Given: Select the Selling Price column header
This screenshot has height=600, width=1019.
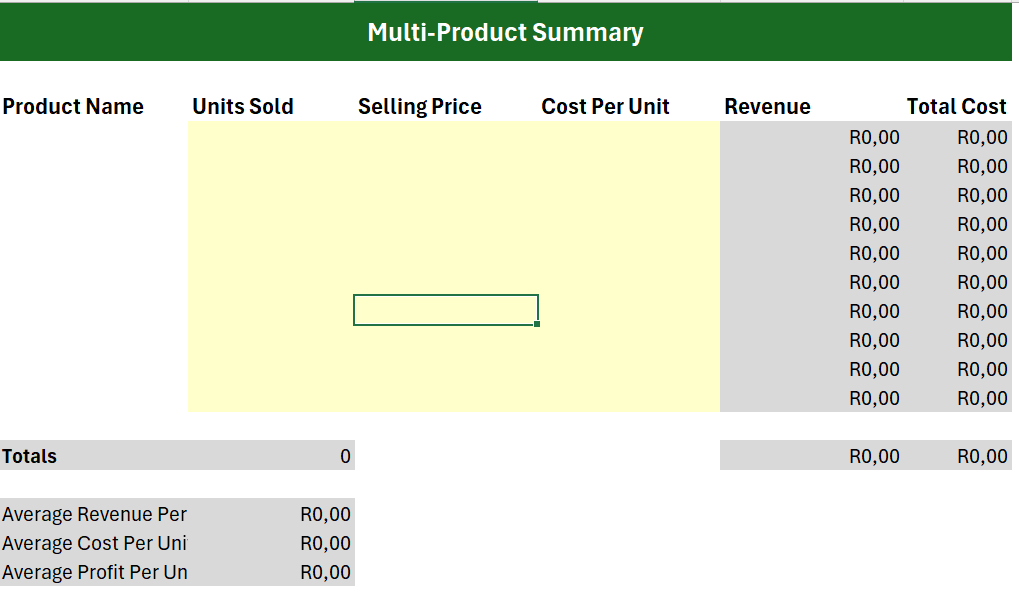Looking at the screenshot, I should (419, 106).
